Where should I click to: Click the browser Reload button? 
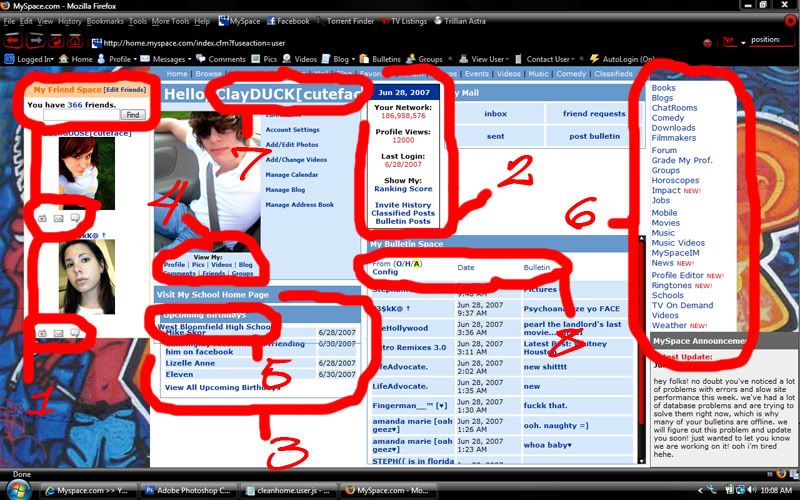click(x=56, y=40)
